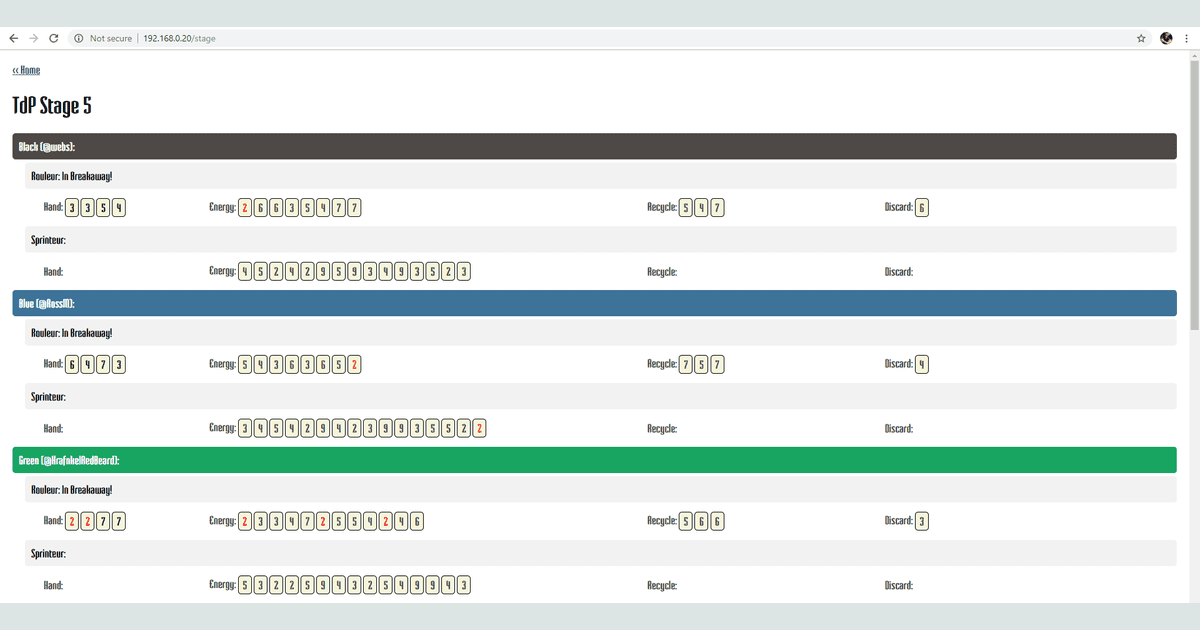Select the Green Rouleur discard card 3
1200x630 pixels.
pyautogui.click(x=922, y=521)
